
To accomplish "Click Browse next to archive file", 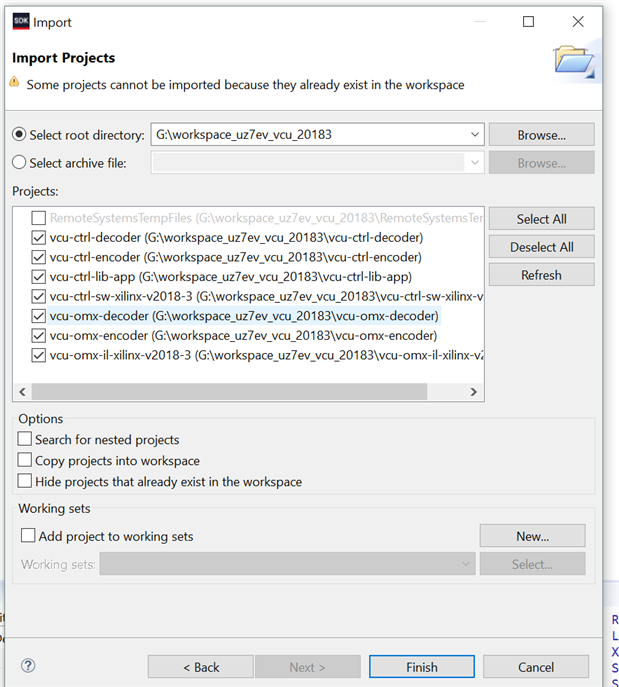I will tap(541, 163).
